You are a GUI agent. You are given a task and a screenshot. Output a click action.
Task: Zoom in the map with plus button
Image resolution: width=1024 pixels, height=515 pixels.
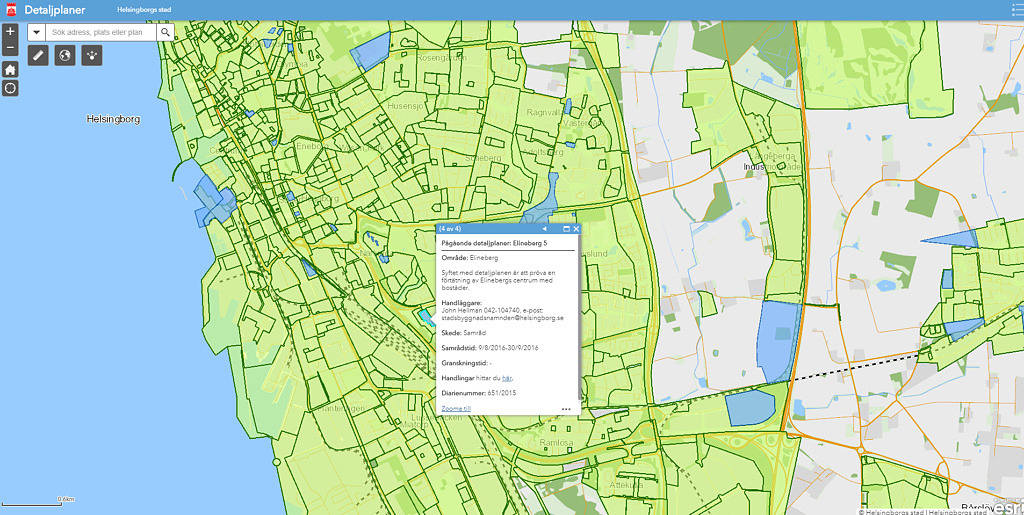click(10, 31)
